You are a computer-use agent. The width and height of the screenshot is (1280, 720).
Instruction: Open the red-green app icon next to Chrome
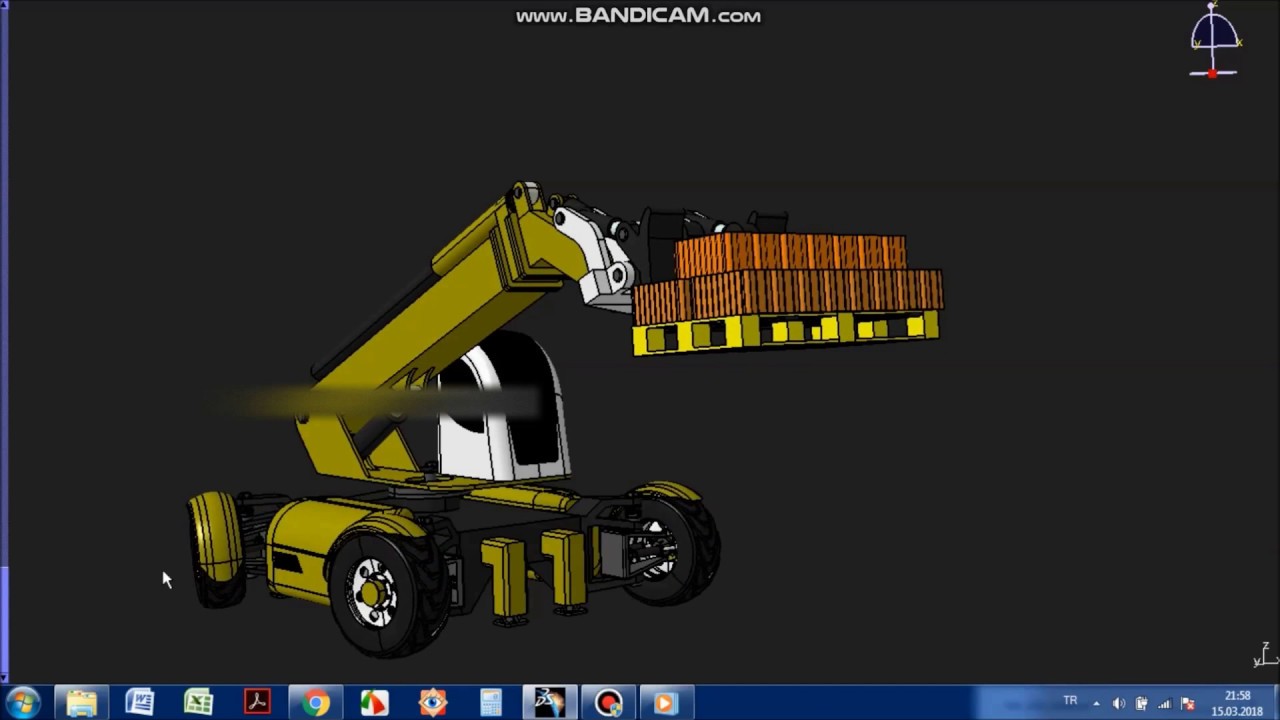point(374,702)
